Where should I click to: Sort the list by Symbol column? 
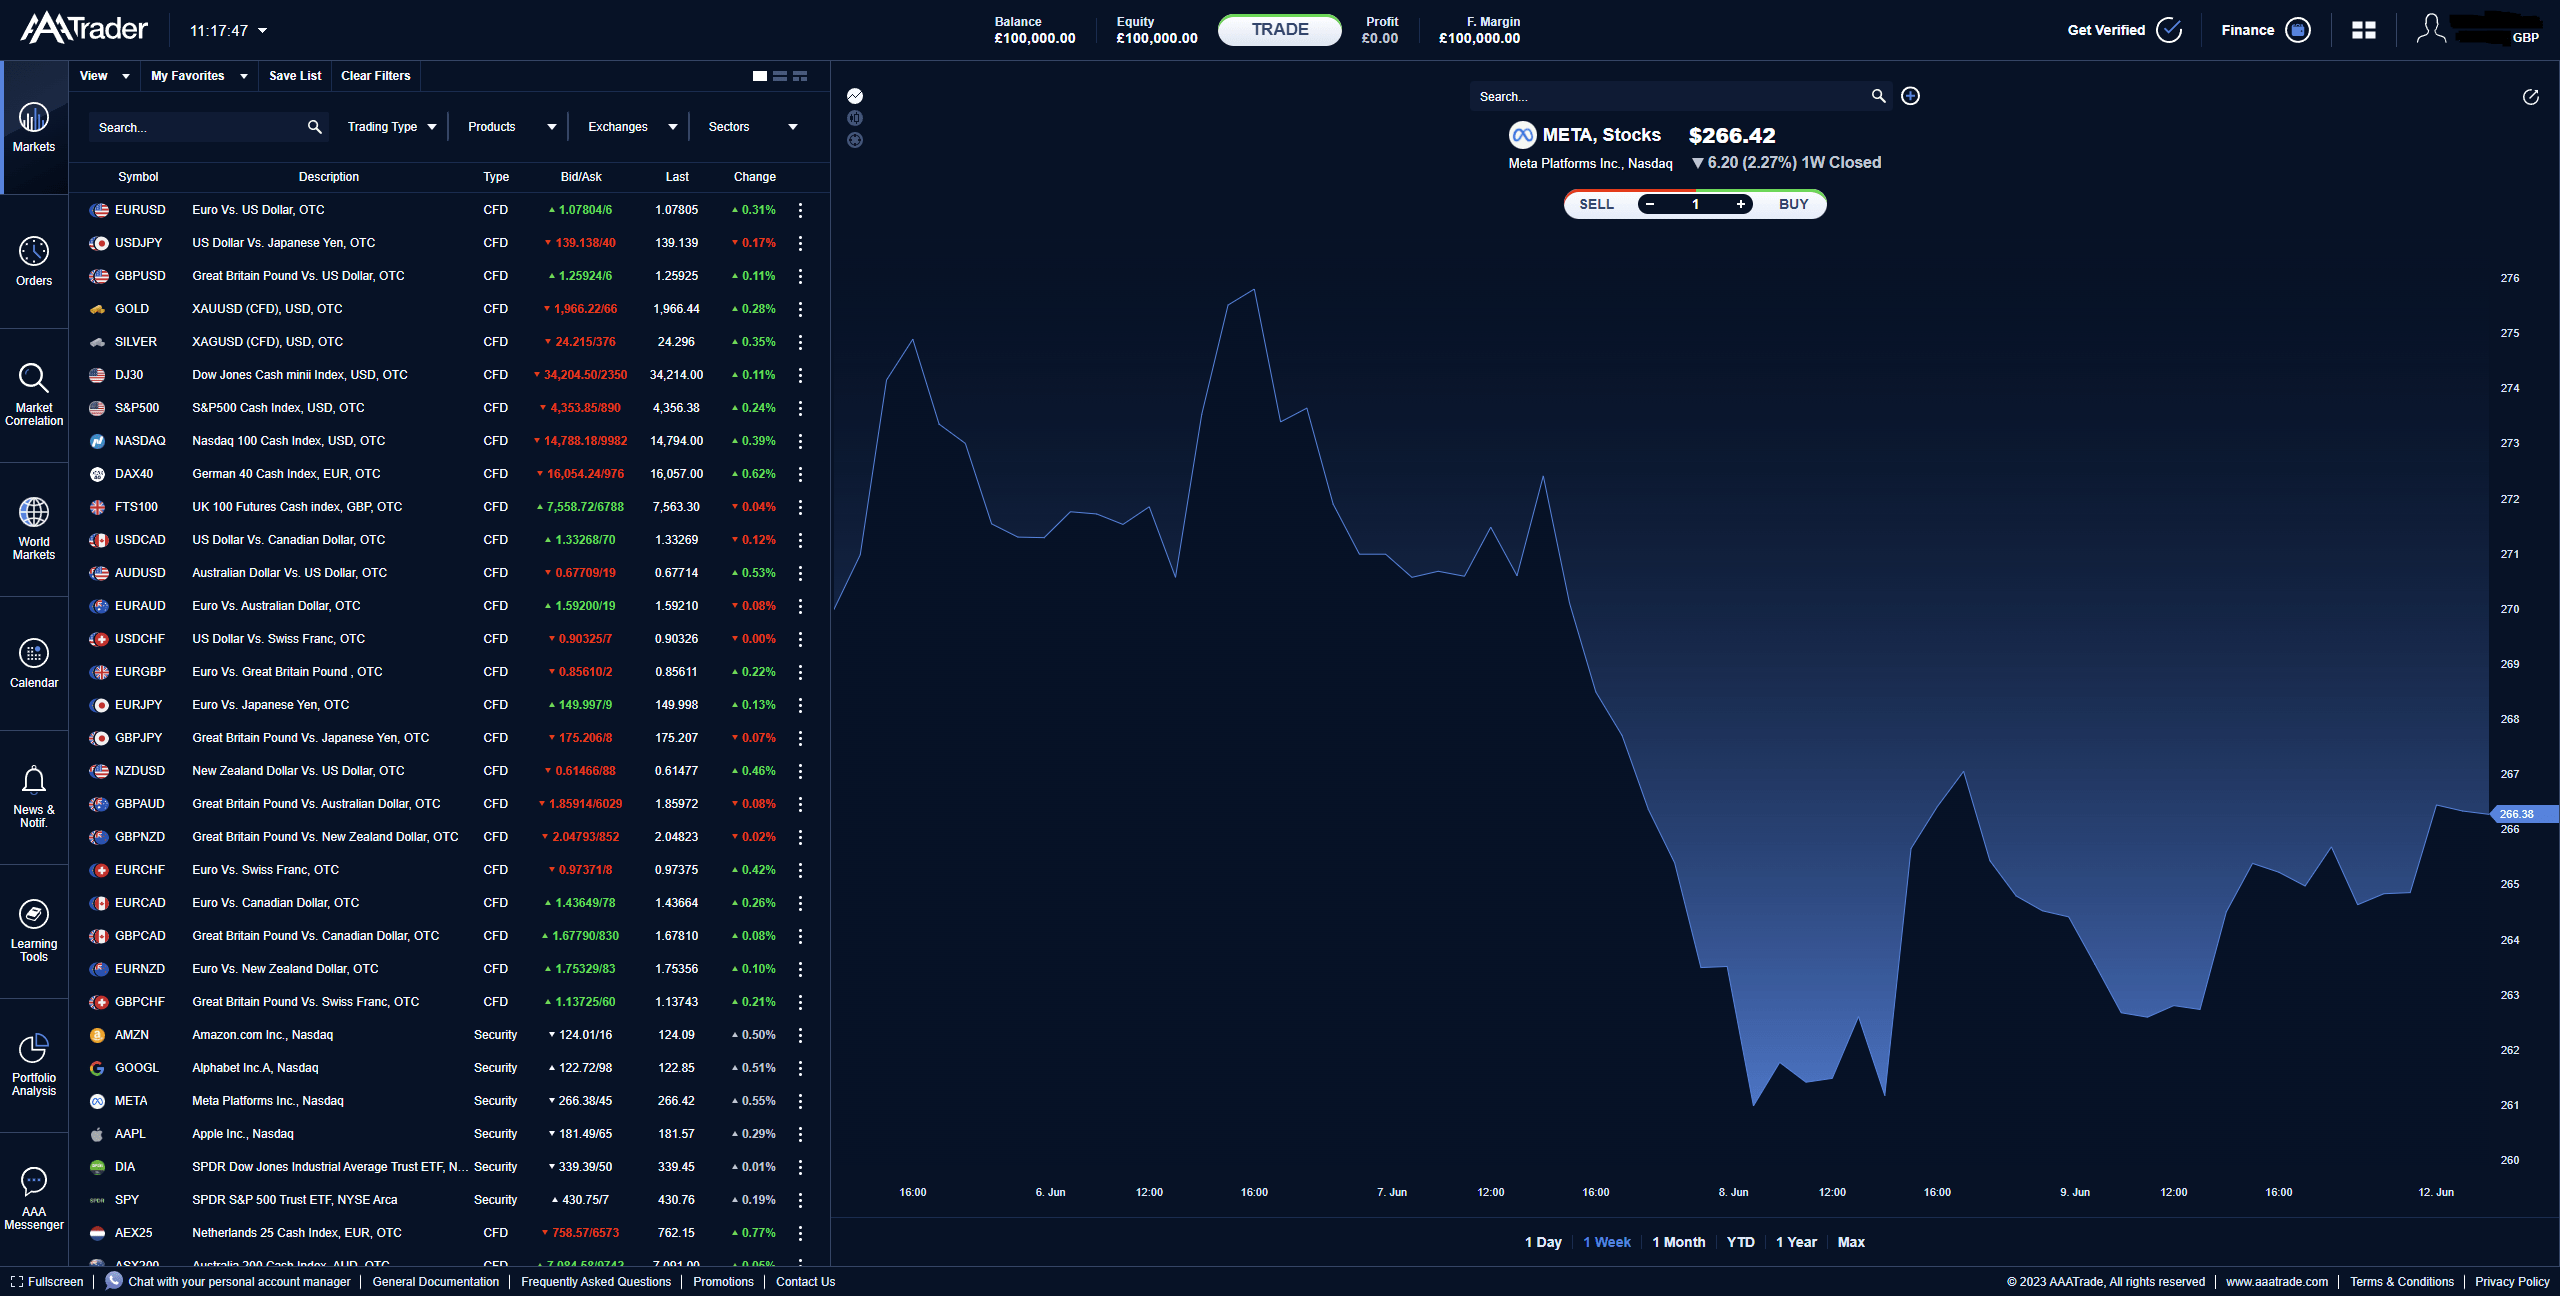click(x=138, y=177)
